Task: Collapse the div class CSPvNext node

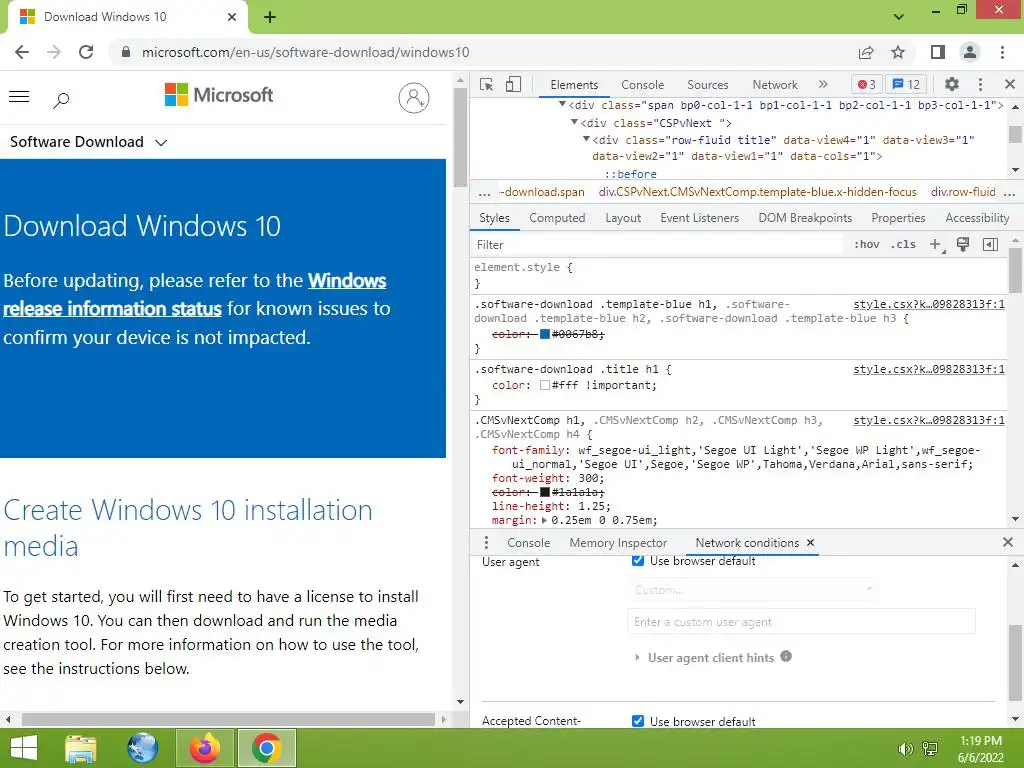Action: pos(574,122)
